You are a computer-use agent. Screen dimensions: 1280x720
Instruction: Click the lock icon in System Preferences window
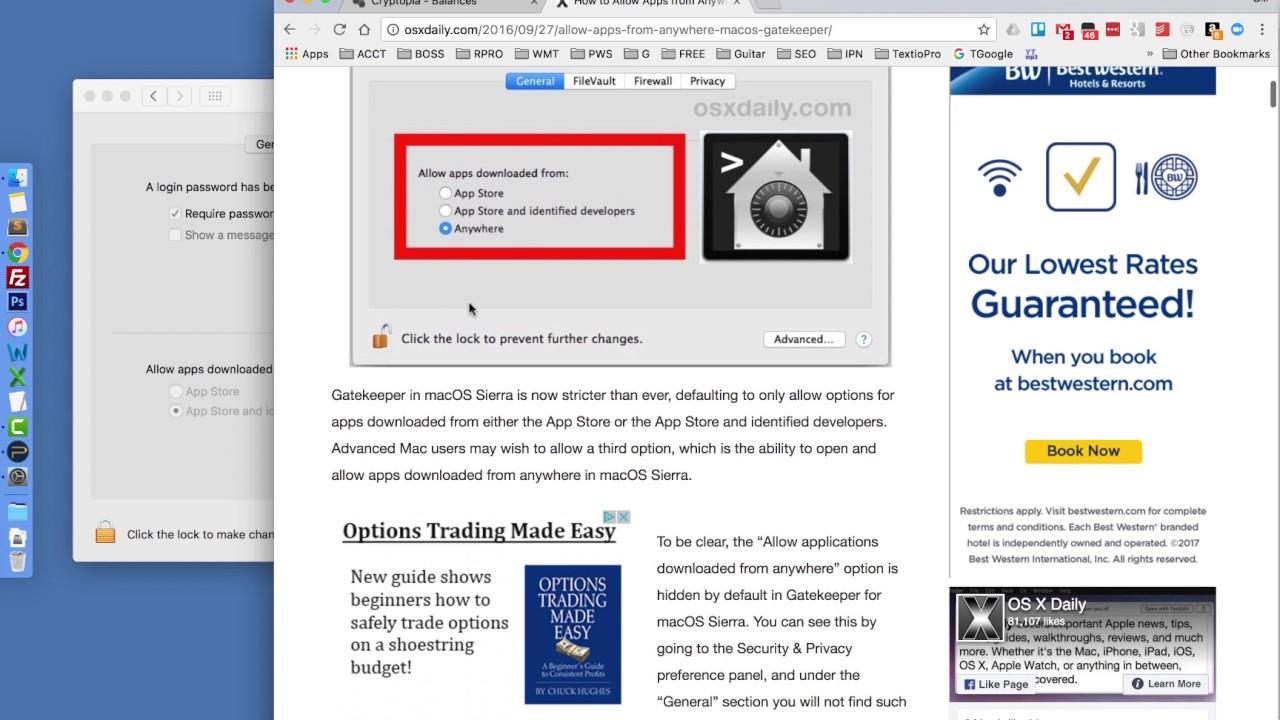tap(105, 533)
